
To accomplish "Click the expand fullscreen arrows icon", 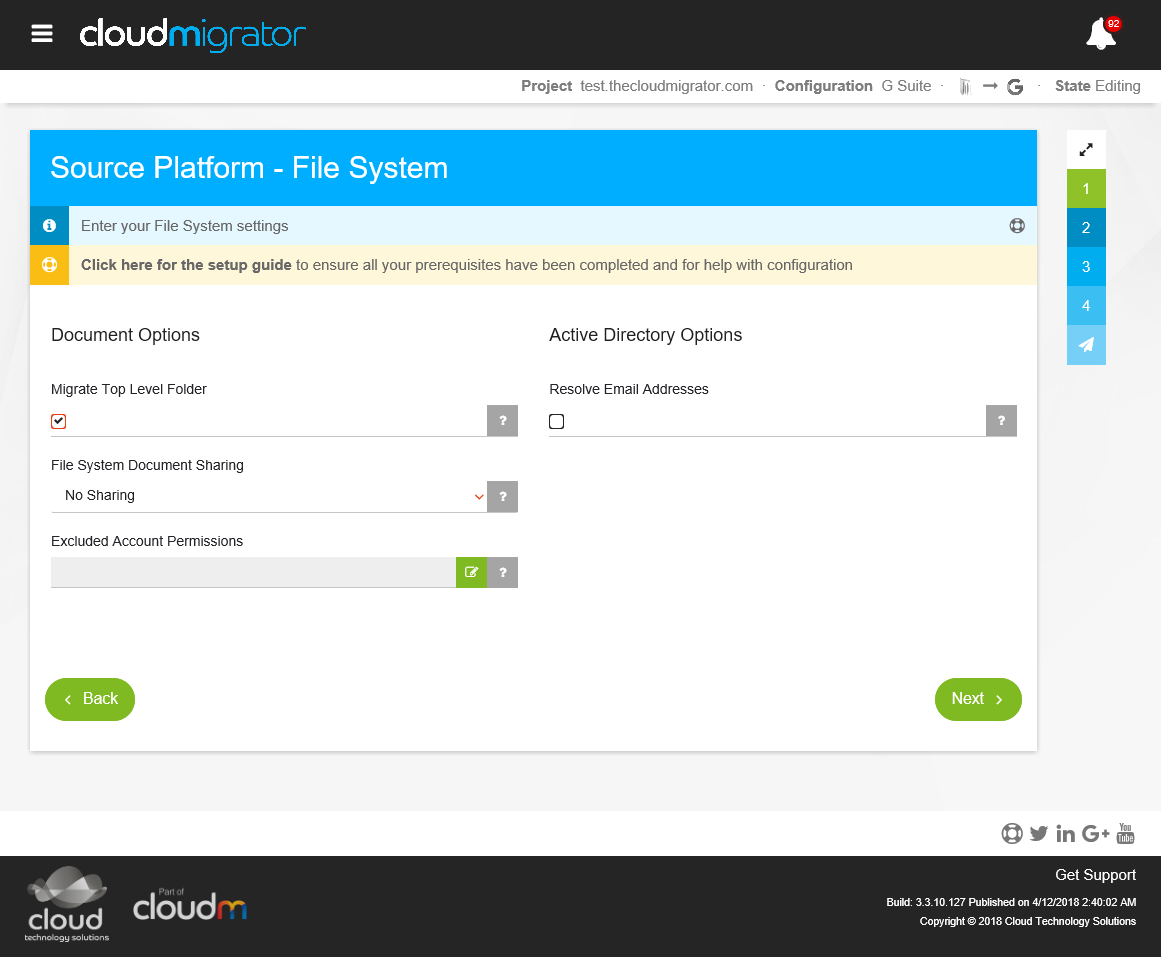I will (x=1086, y=150).
